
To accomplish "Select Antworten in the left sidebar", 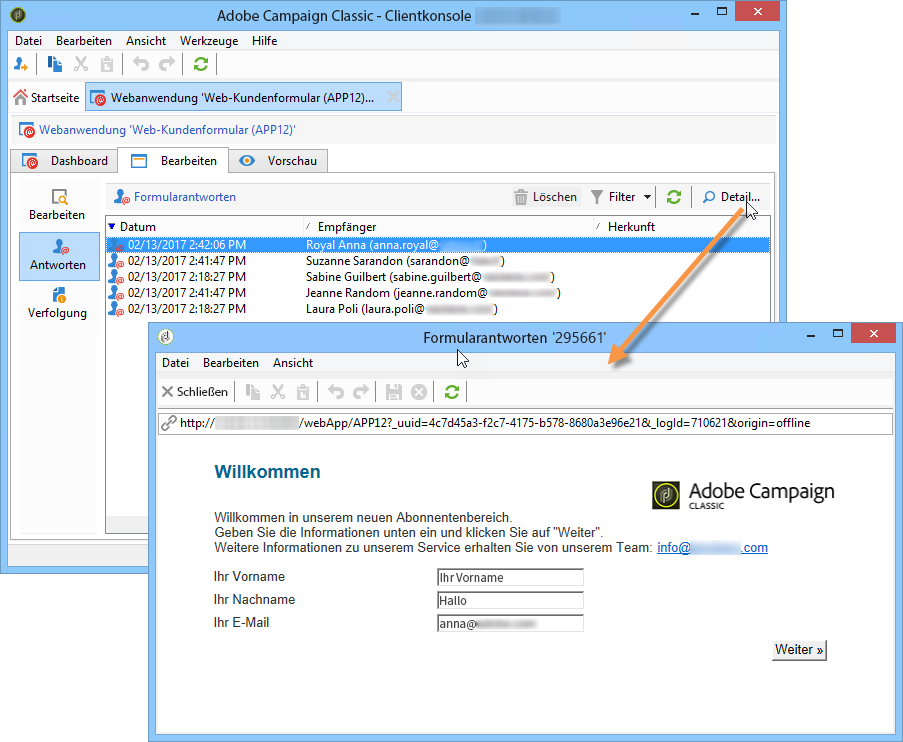I will tap(59, 256).
